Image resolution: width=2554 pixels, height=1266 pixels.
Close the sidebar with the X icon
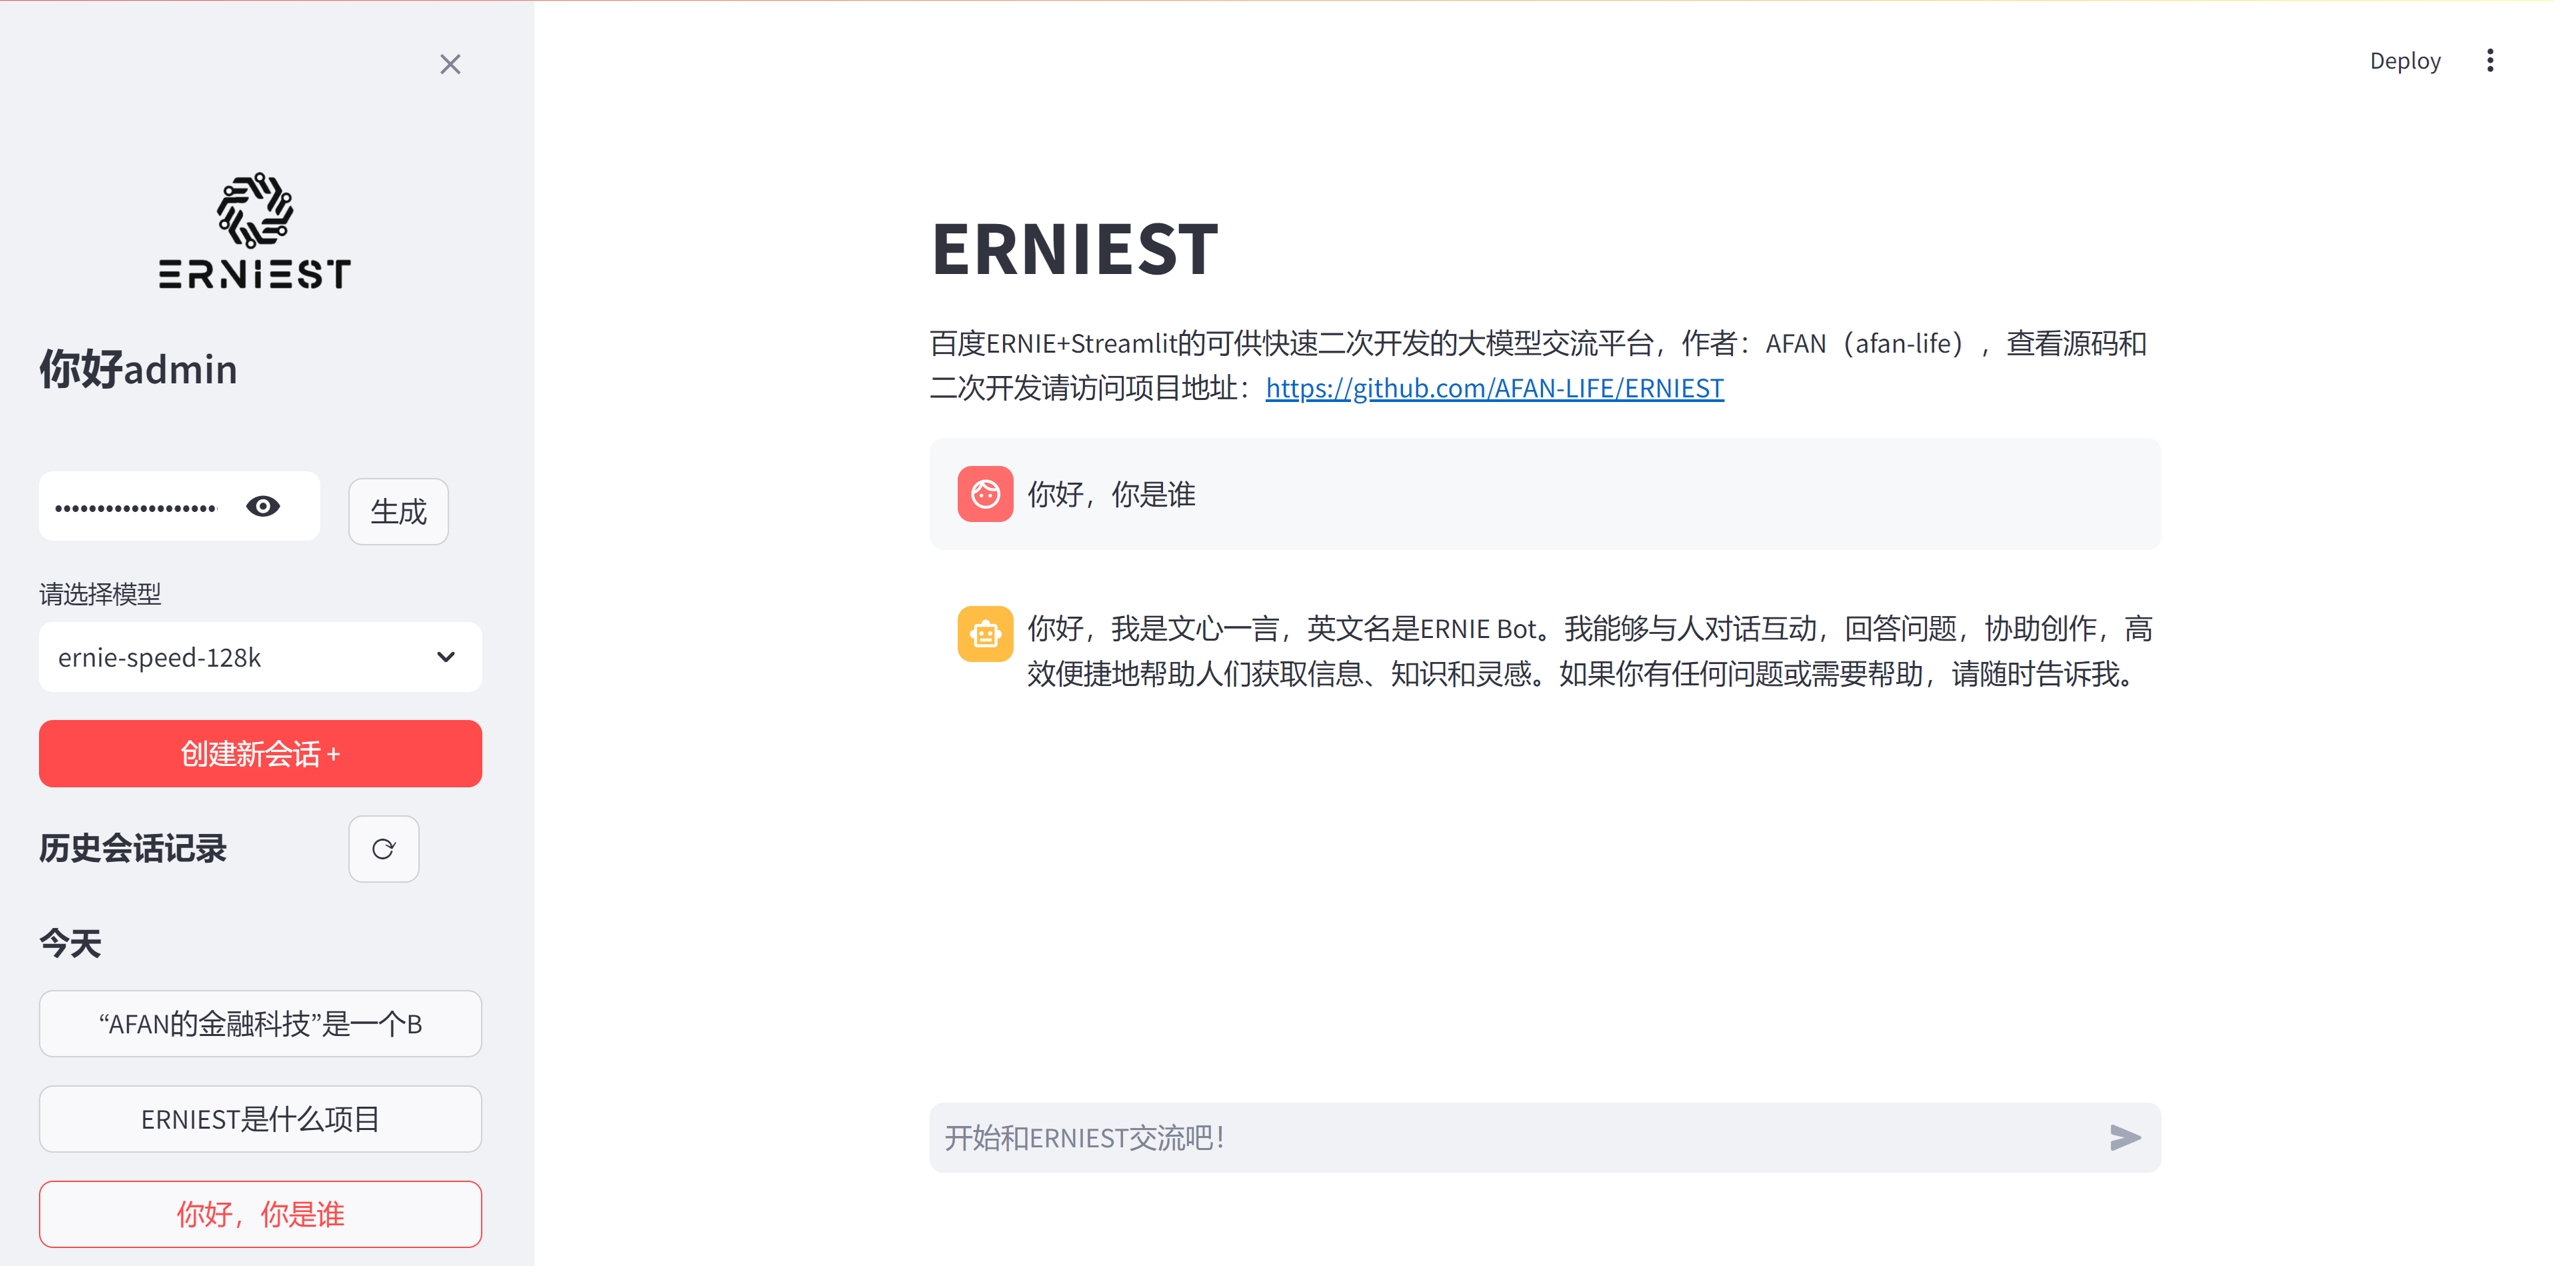pyautogui.click(x=450, y=65)
